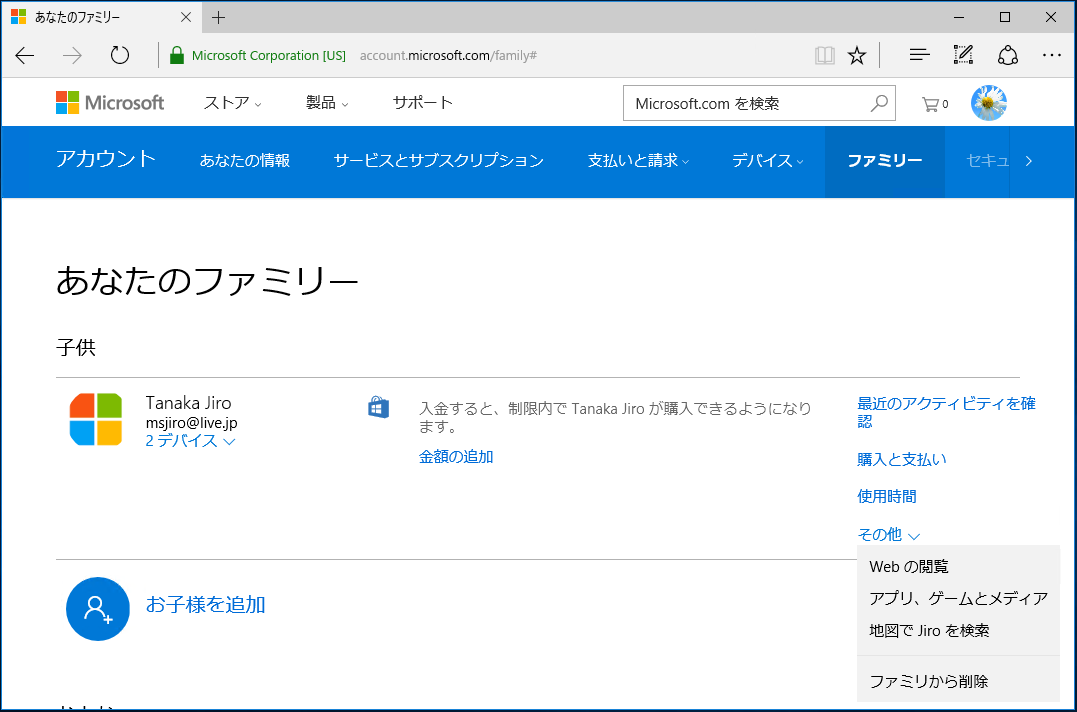Open Web Note annotation icon
Screen dimensions: 1077x712
(x=962, y=55)
